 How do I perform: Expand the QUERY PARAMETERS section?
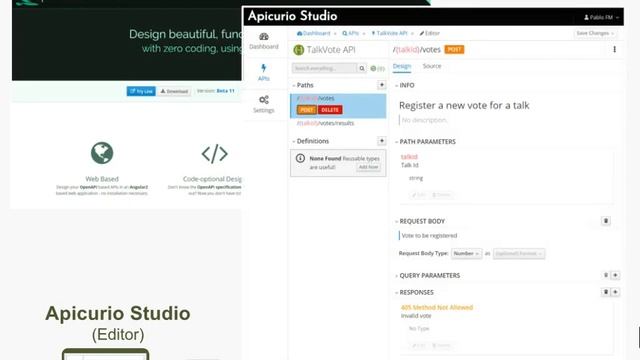click(x=428, y=276)
